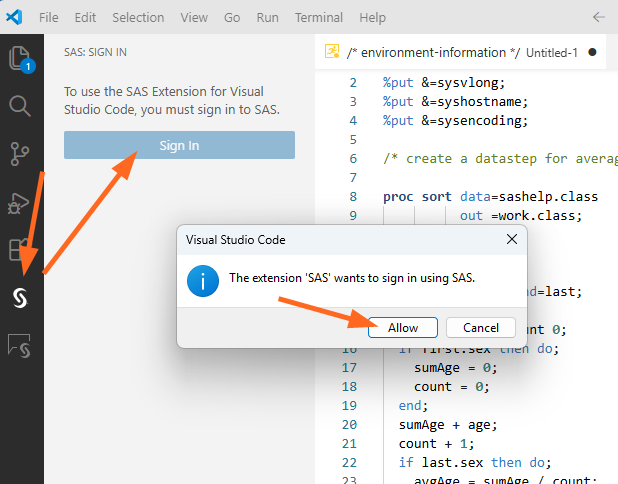Click the line '%put &=syshostname;'

pos(455,102)
